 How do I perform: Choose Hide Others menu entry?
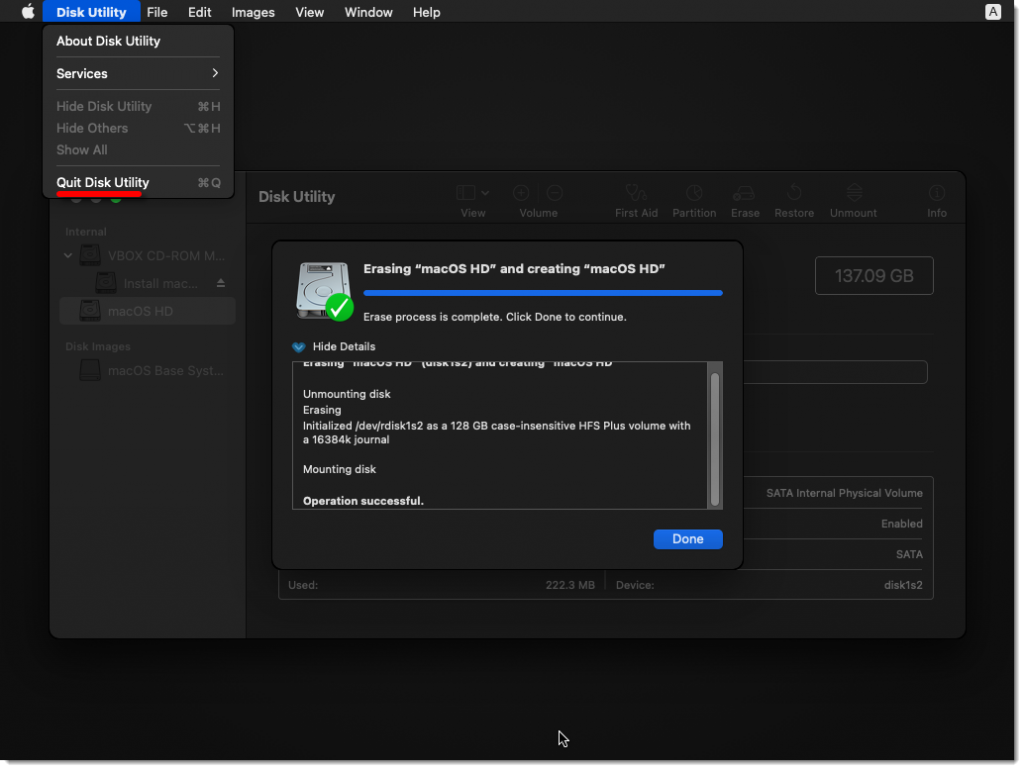pos(138,128)
